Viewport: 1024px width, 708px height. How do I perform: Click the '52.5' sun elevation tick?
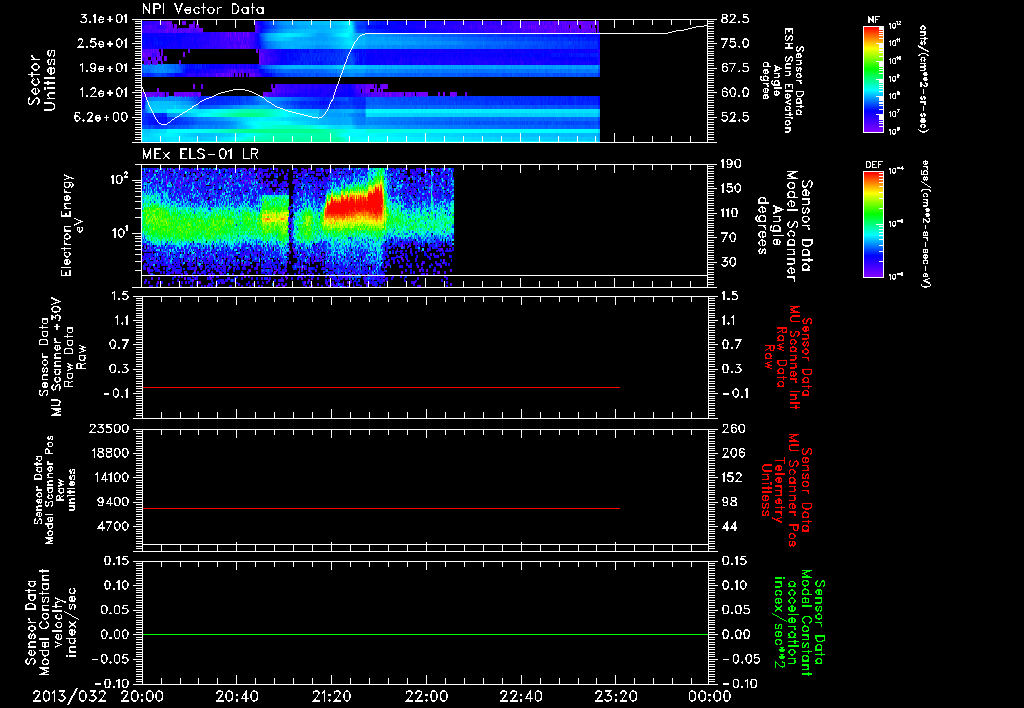[x=735, y=117]
